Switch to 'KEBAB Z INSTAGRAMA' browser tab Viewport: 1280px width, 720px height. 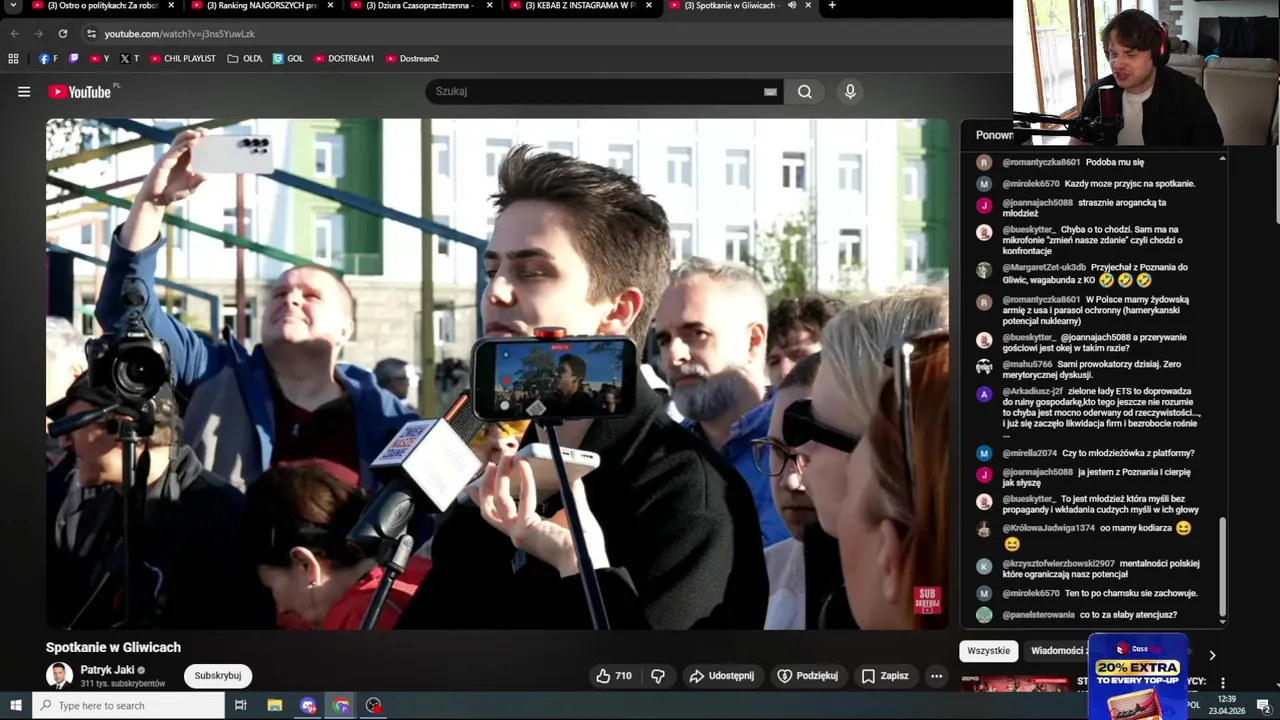580,6
